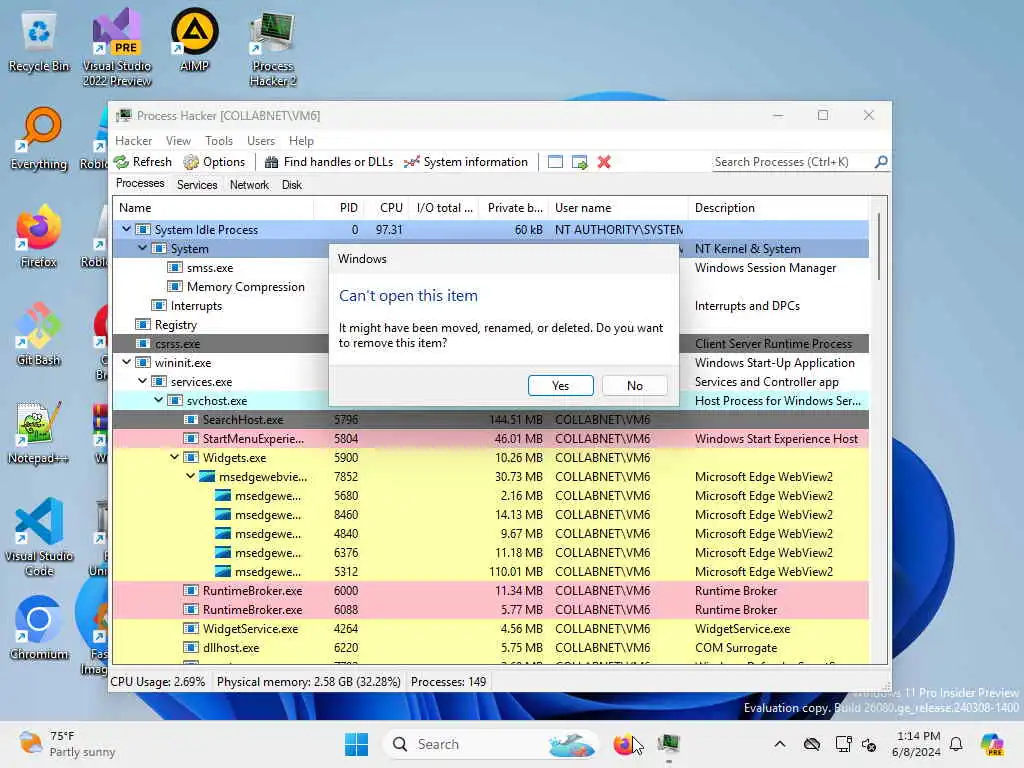Sort by the Name column header
1024x768 pixels.
(214, 208)
